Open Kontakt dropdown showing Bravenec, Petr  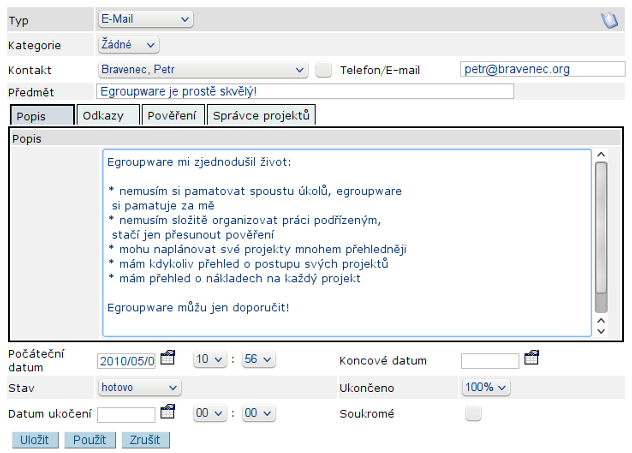[x=203, y=70]
